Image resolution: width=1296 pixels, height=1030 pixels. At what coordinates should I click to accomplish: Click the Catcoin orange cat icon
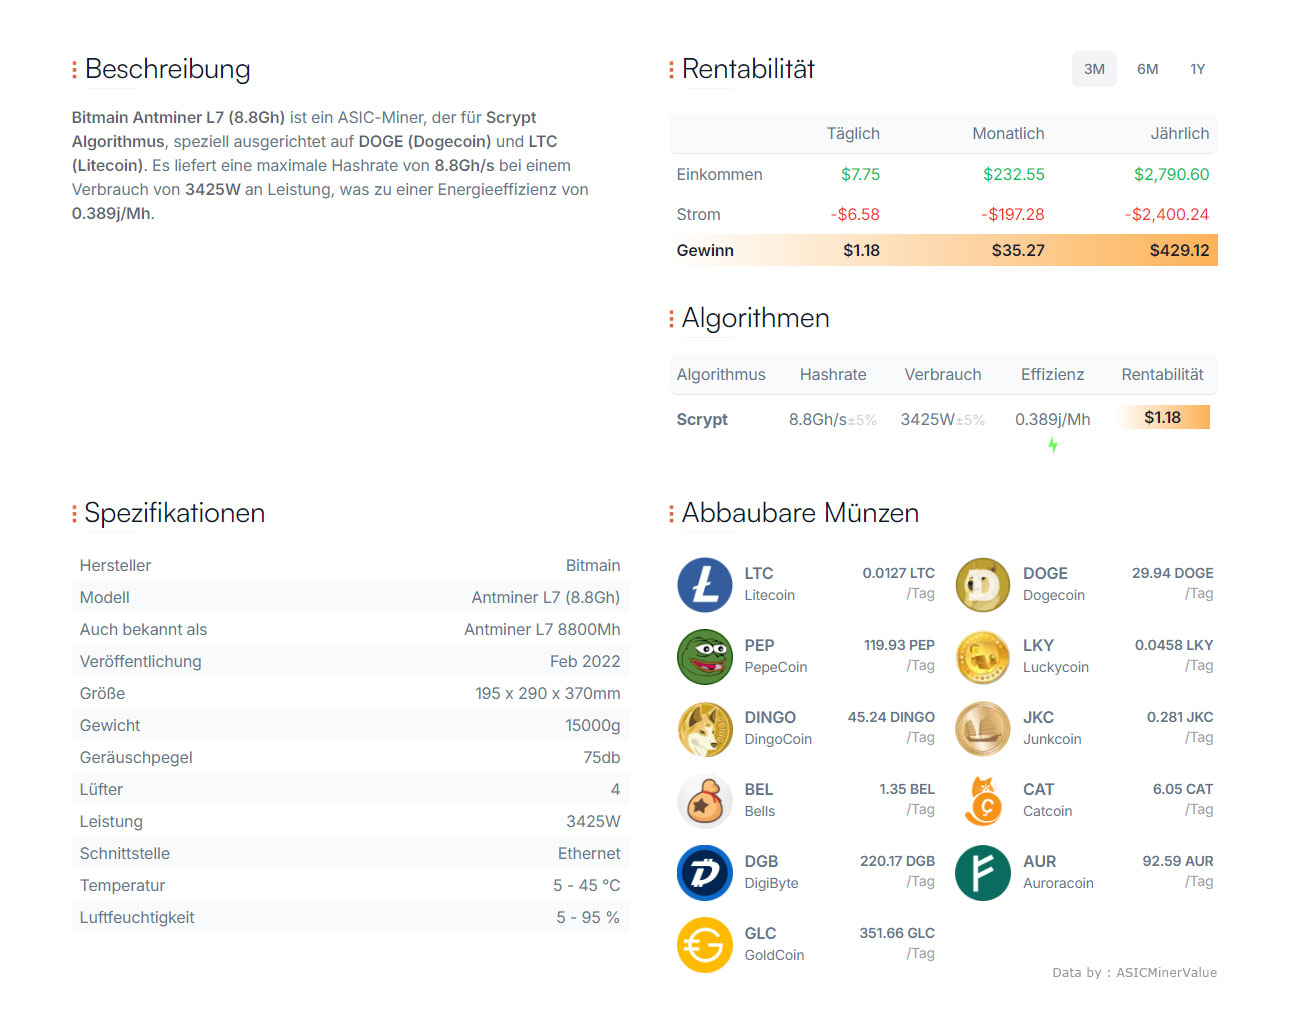[983, 801]
